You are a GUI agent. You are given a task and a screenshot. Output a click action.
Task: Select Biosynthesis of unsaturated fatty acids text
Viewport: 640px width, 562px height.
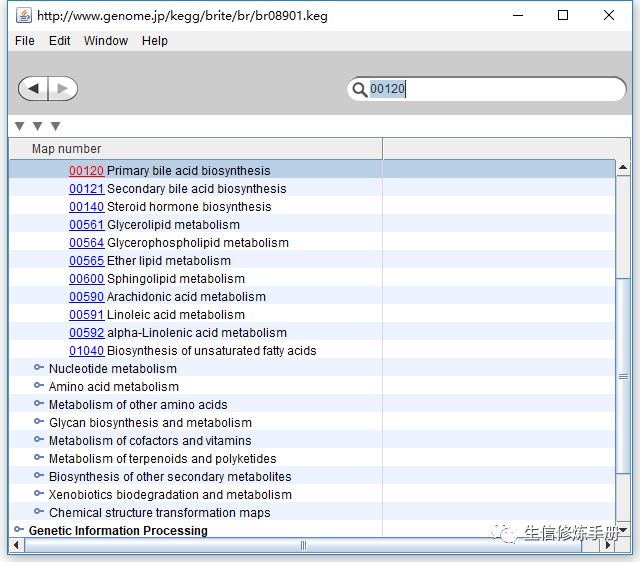click(211, 351)
